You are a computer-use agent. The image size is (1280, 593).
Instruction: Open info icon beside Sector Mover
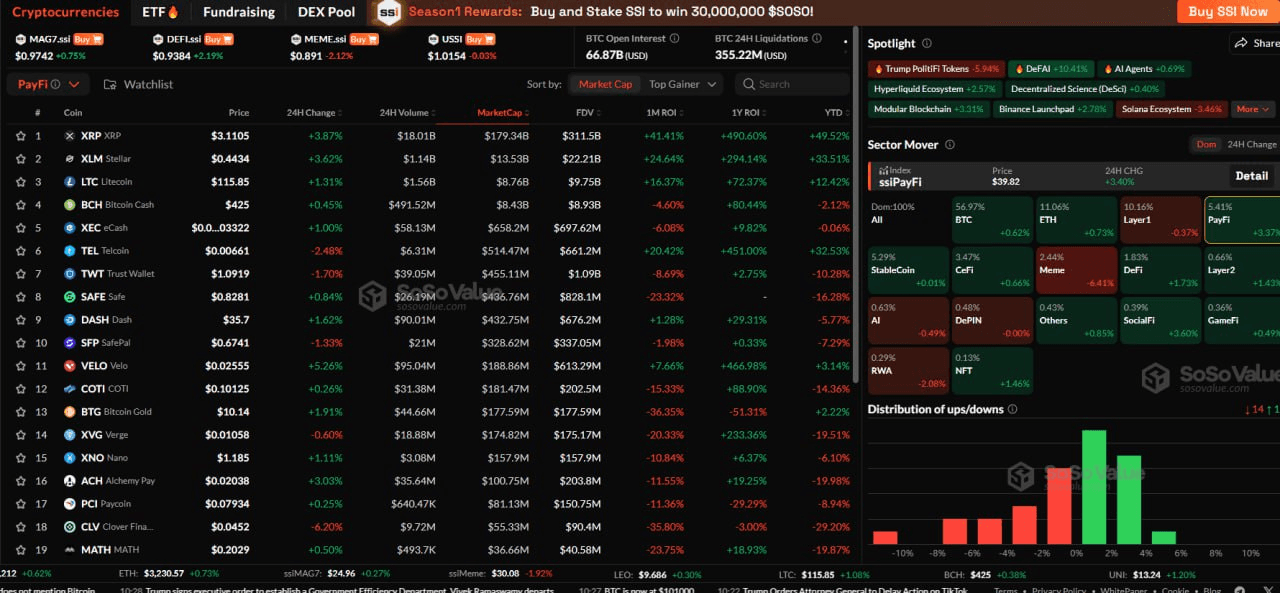(949, 145)
